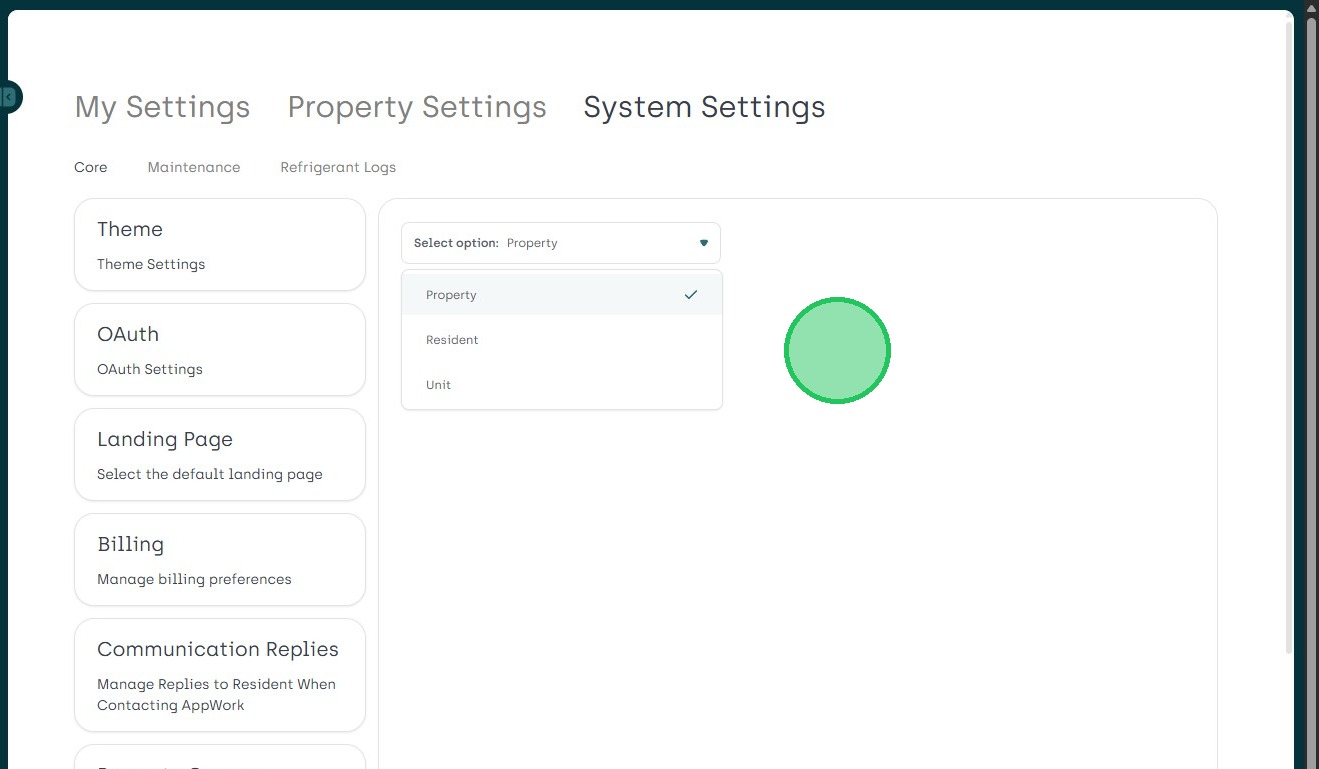Open the Billing preferences card
This screenshot has width=1319, height=769.
click(x=220, y=560)
